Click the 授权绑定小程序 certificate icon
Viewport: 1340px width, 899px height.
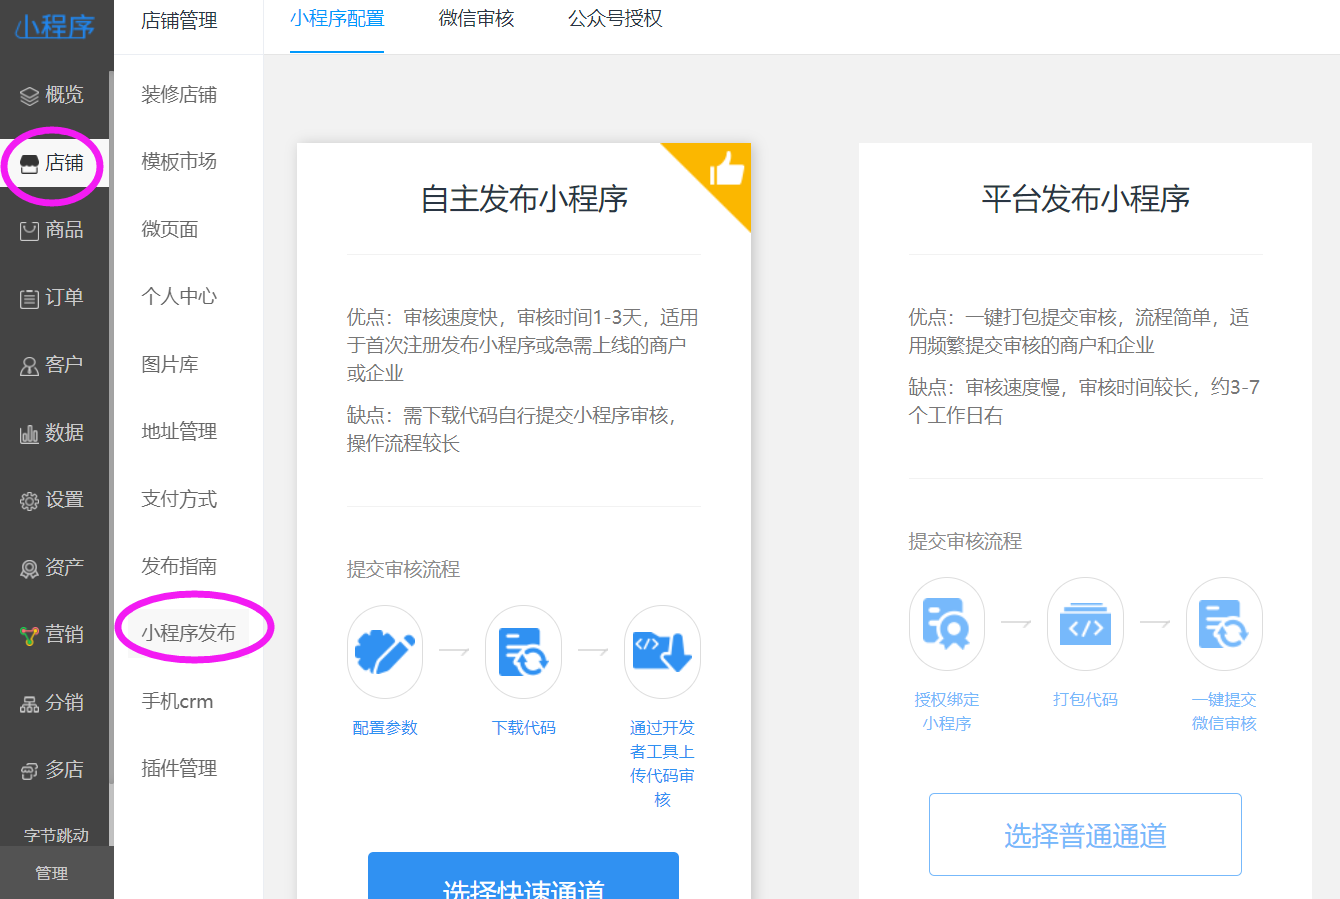(x=946, y=624)
